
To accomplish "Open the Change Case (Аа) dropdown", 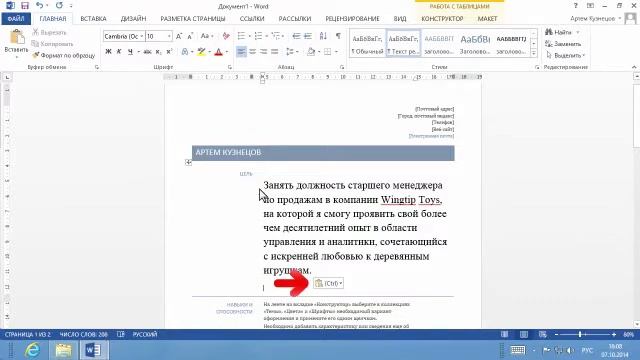I will click(207, 36).
